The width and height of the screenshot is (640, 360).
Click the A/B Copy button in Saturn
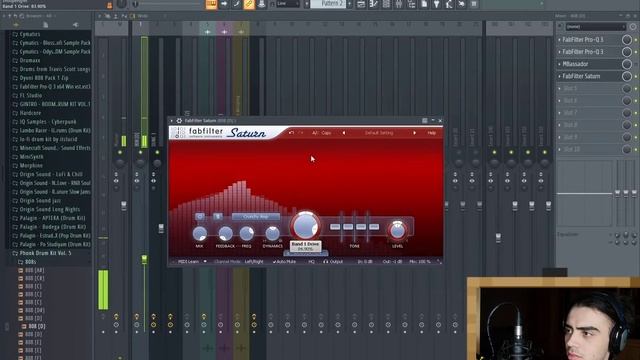[322, 133]
